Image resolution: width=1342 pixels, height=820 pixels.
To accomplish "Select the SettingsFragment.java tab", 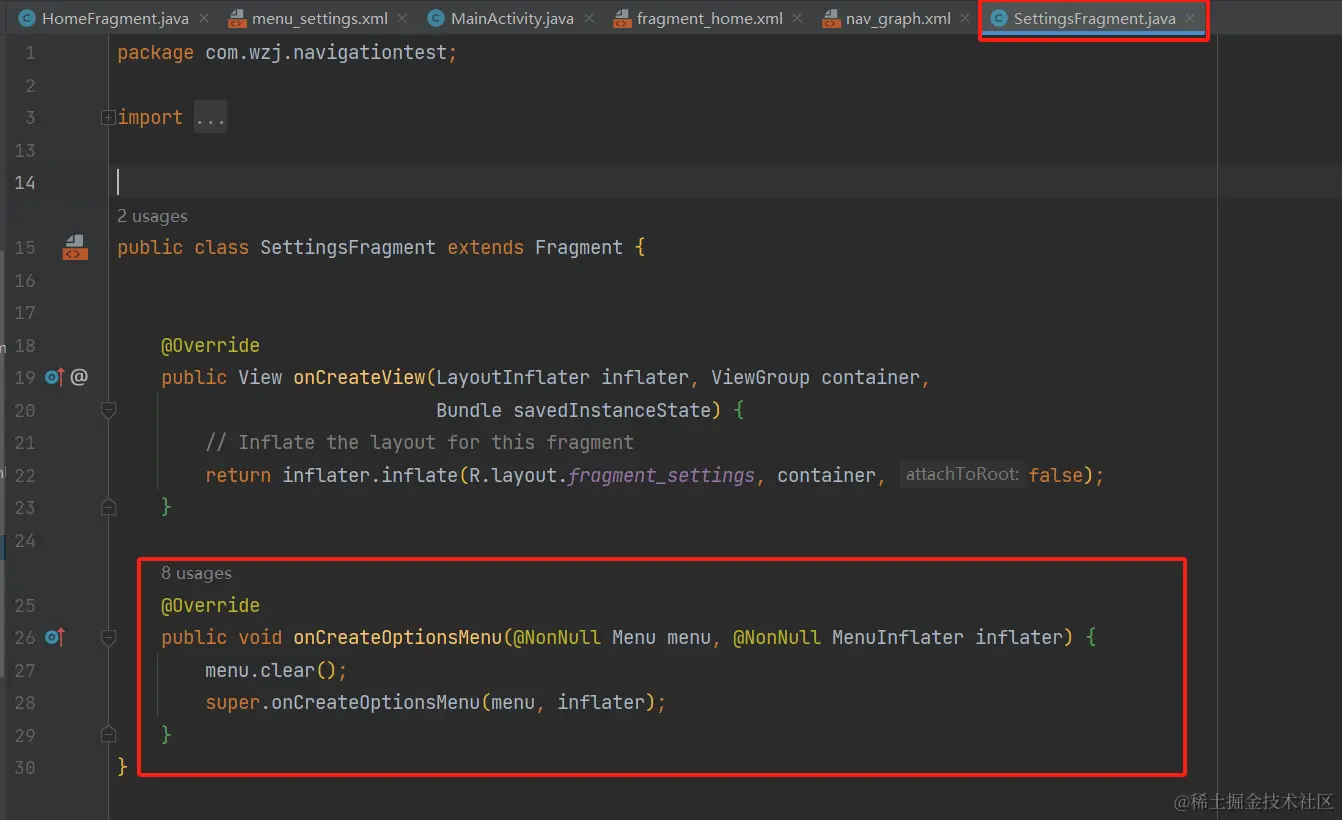I will (x=1094, y=19).
